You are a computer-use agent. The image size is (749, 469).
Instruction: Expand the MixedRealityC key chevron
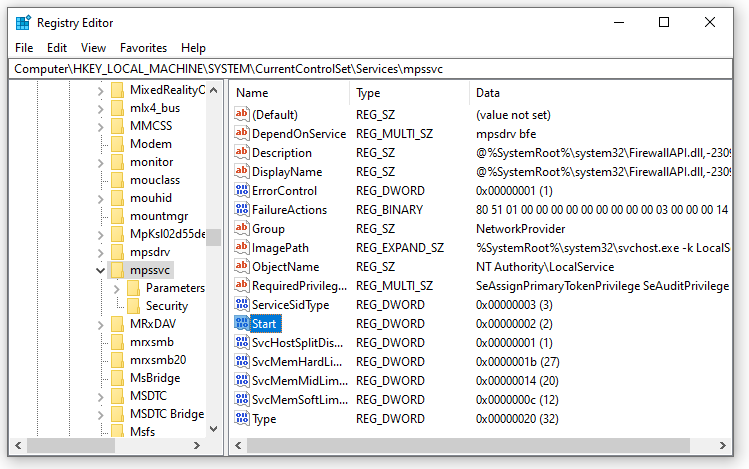tap(101, 90)
